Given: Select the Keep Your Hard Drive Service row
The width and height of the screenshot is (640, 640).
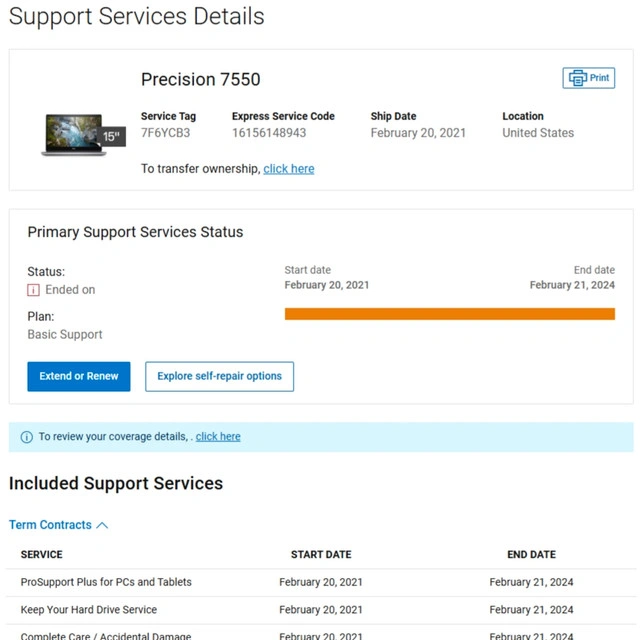Looking at the screenshot, I should click(x=89, y=610).
